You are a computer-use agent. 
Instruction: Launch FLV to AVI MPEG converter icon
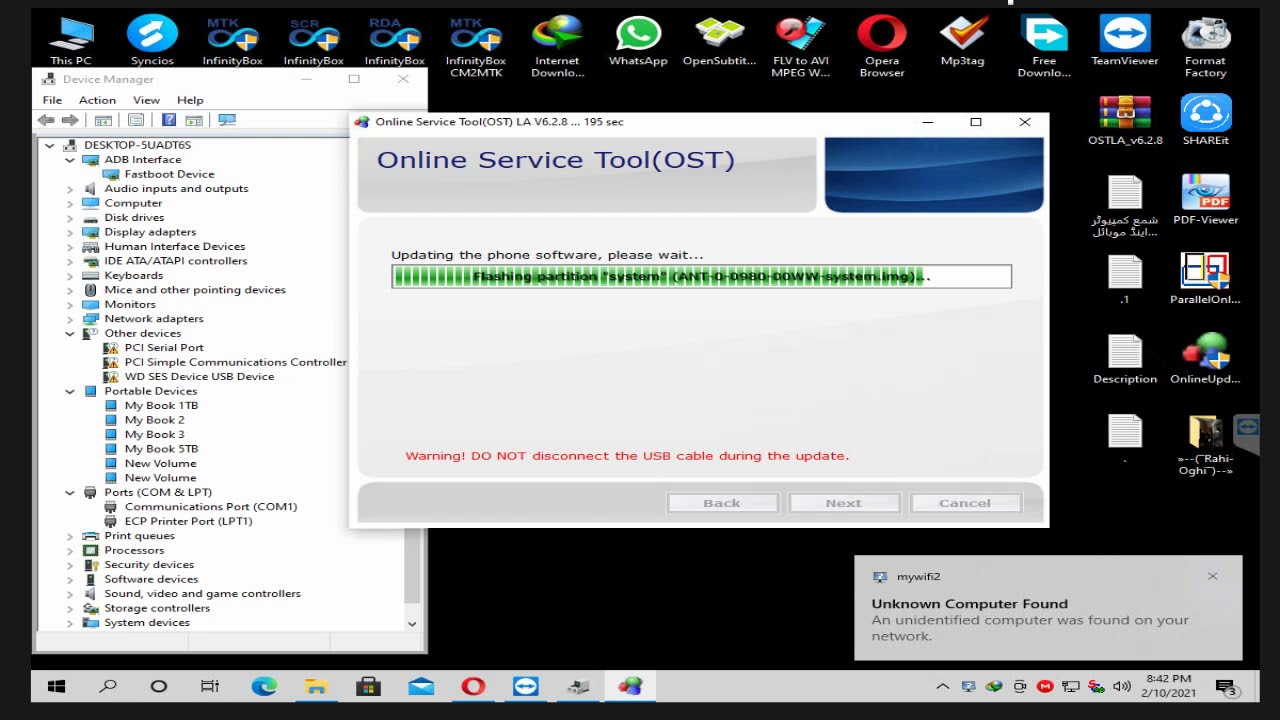coord(800,47)
